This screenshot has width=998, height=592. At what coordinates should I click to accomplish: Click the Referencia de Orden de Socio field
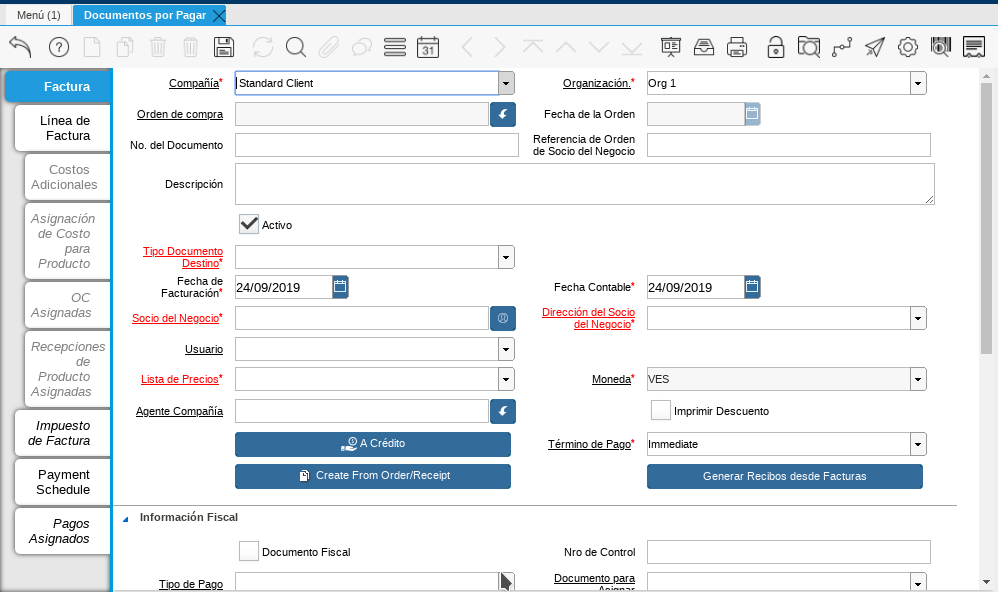pyautogui.click(x=789, y=144)
